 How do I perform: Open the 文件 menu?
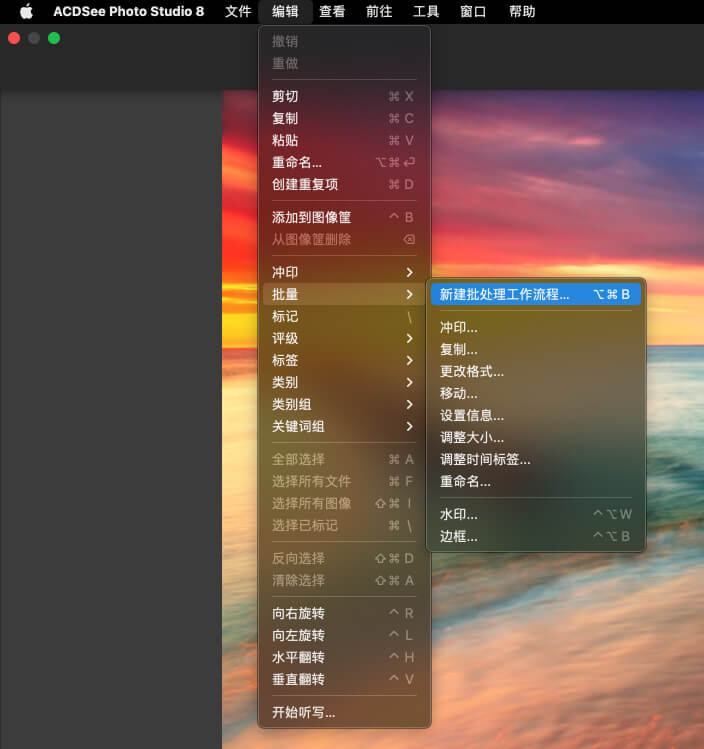[x=238, y=11]
